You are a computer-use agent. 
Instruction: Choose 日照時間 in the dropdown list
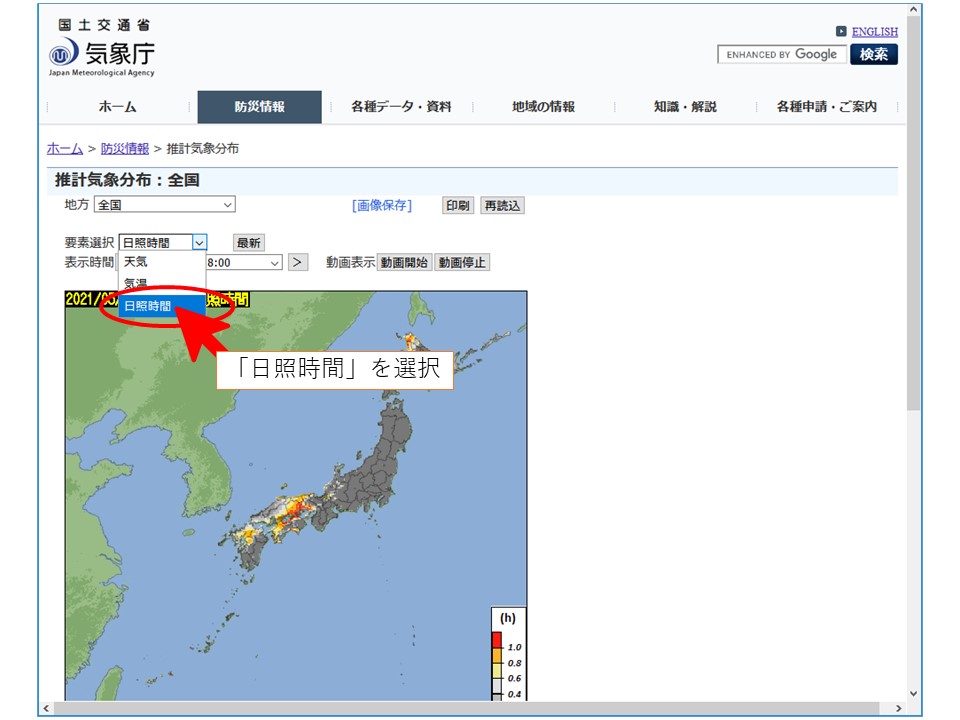(x=148, y=306)
